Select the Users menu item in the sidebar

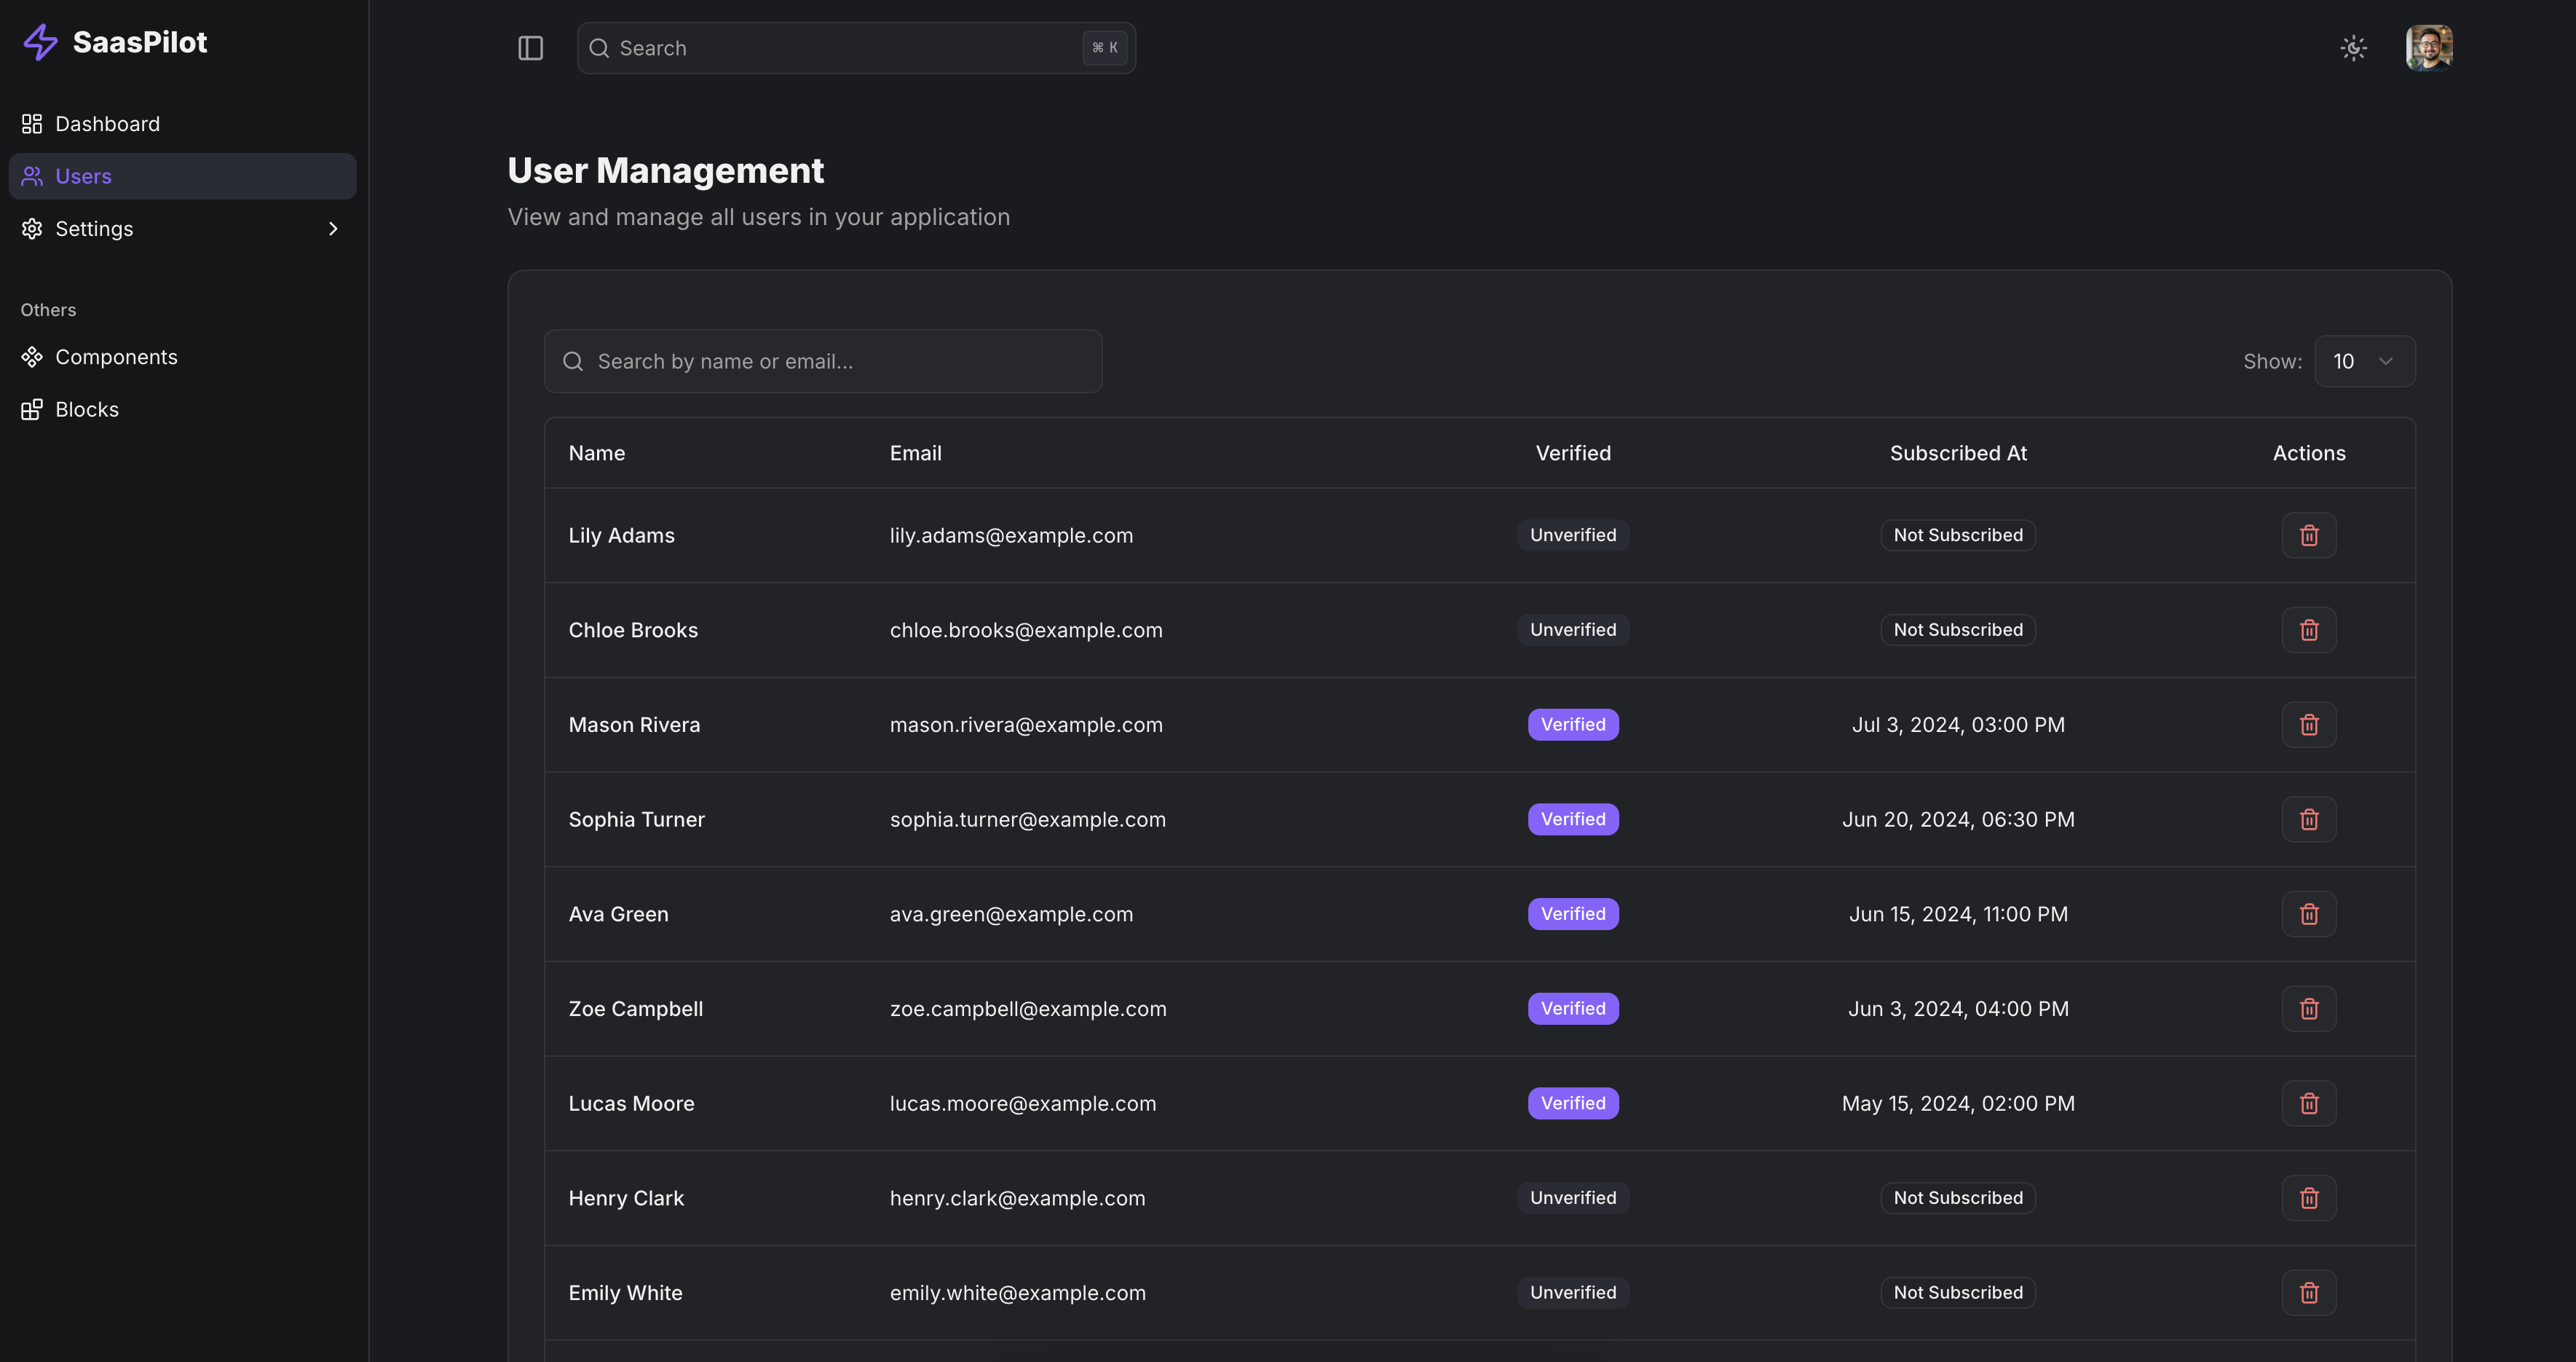pyautogui.click(x=84, y=176)
